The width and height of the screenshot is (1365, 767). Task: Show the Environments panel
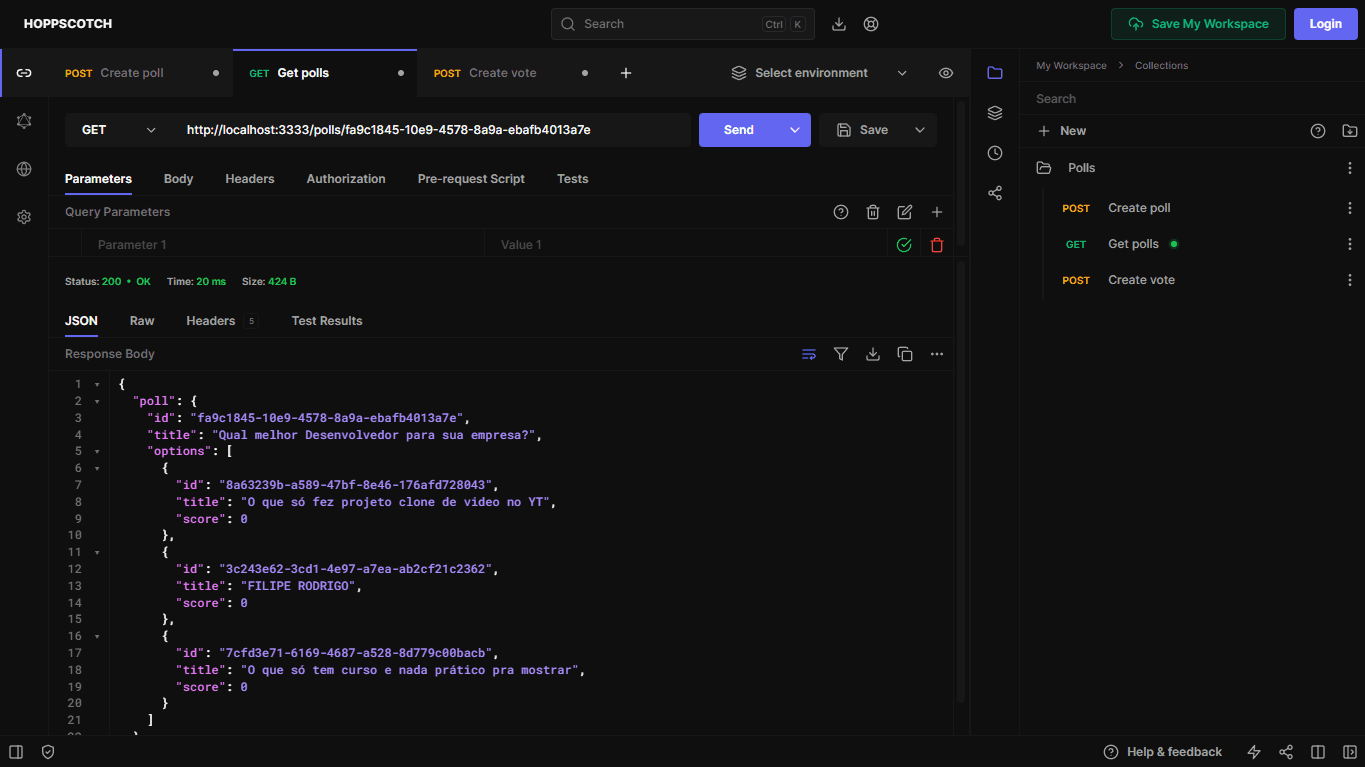click(x=994, y=112)
